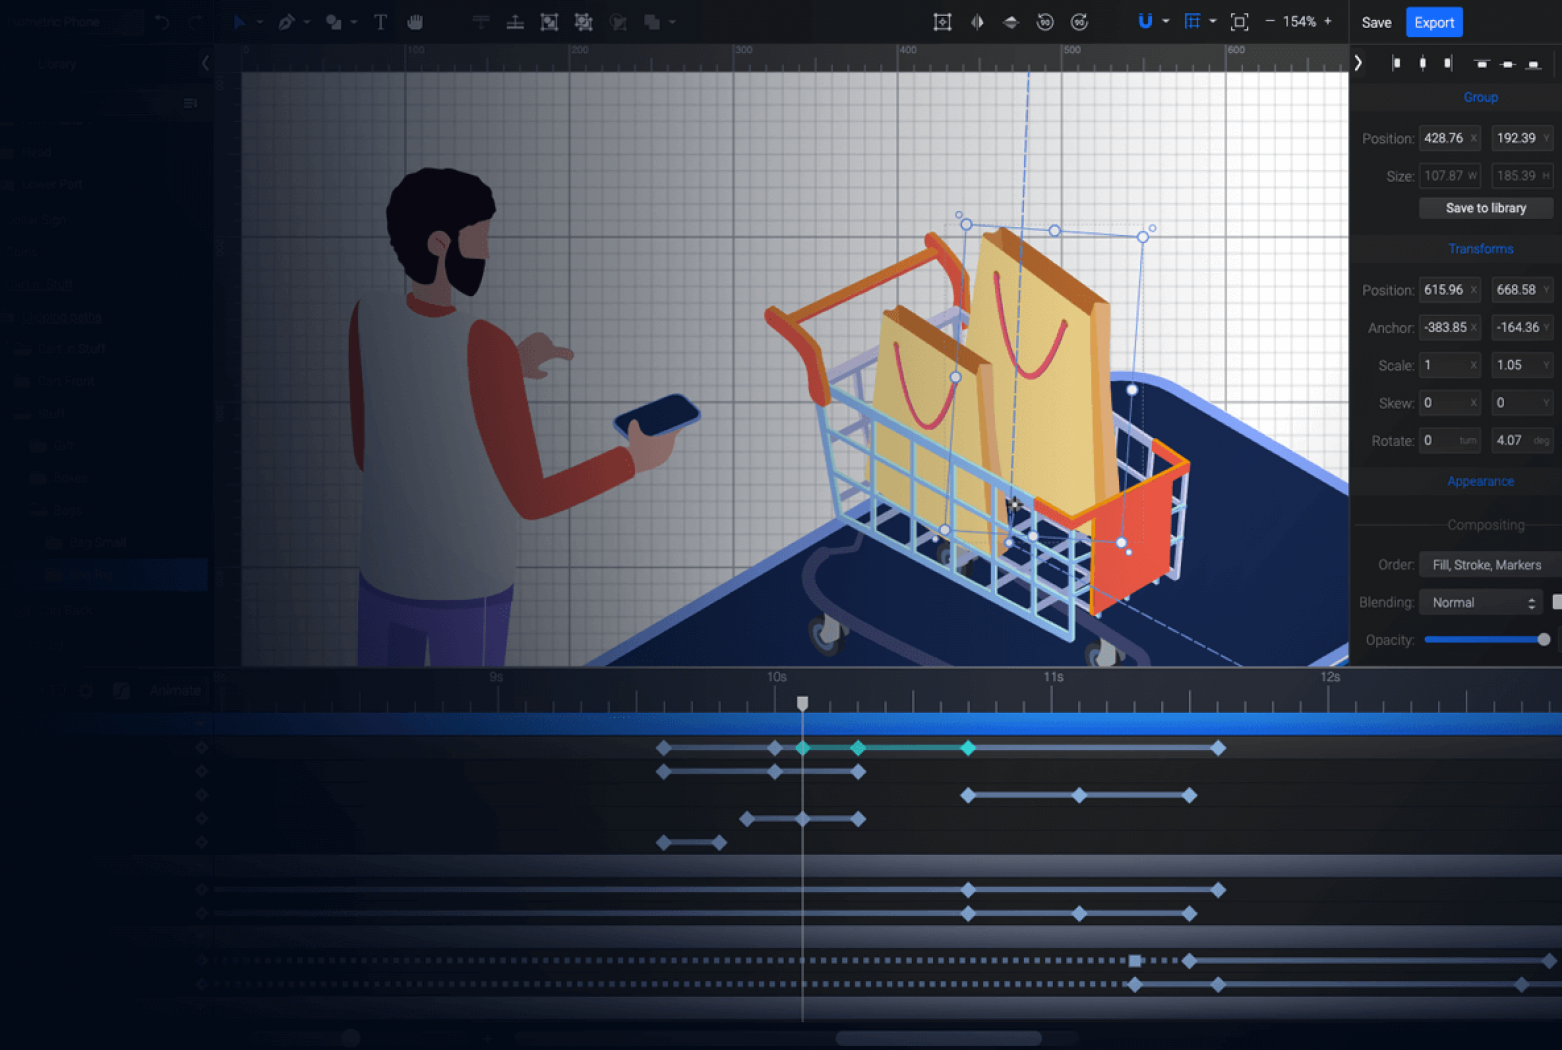Click the Transforms section header
The height and width of the screenshot is (1050, 1562).
[1481, 248]
